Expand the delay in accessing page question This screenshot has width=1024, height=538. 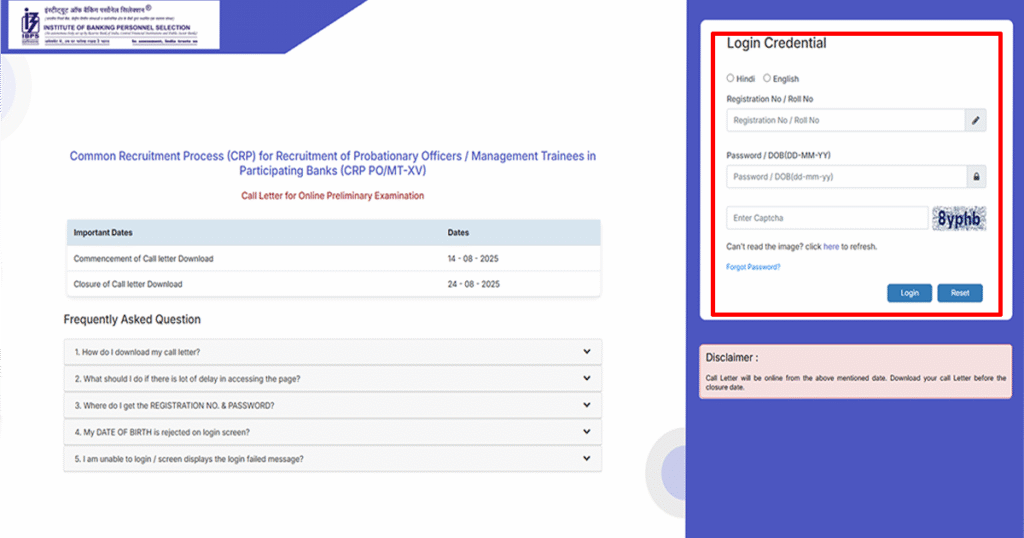[x=332, y=379]
